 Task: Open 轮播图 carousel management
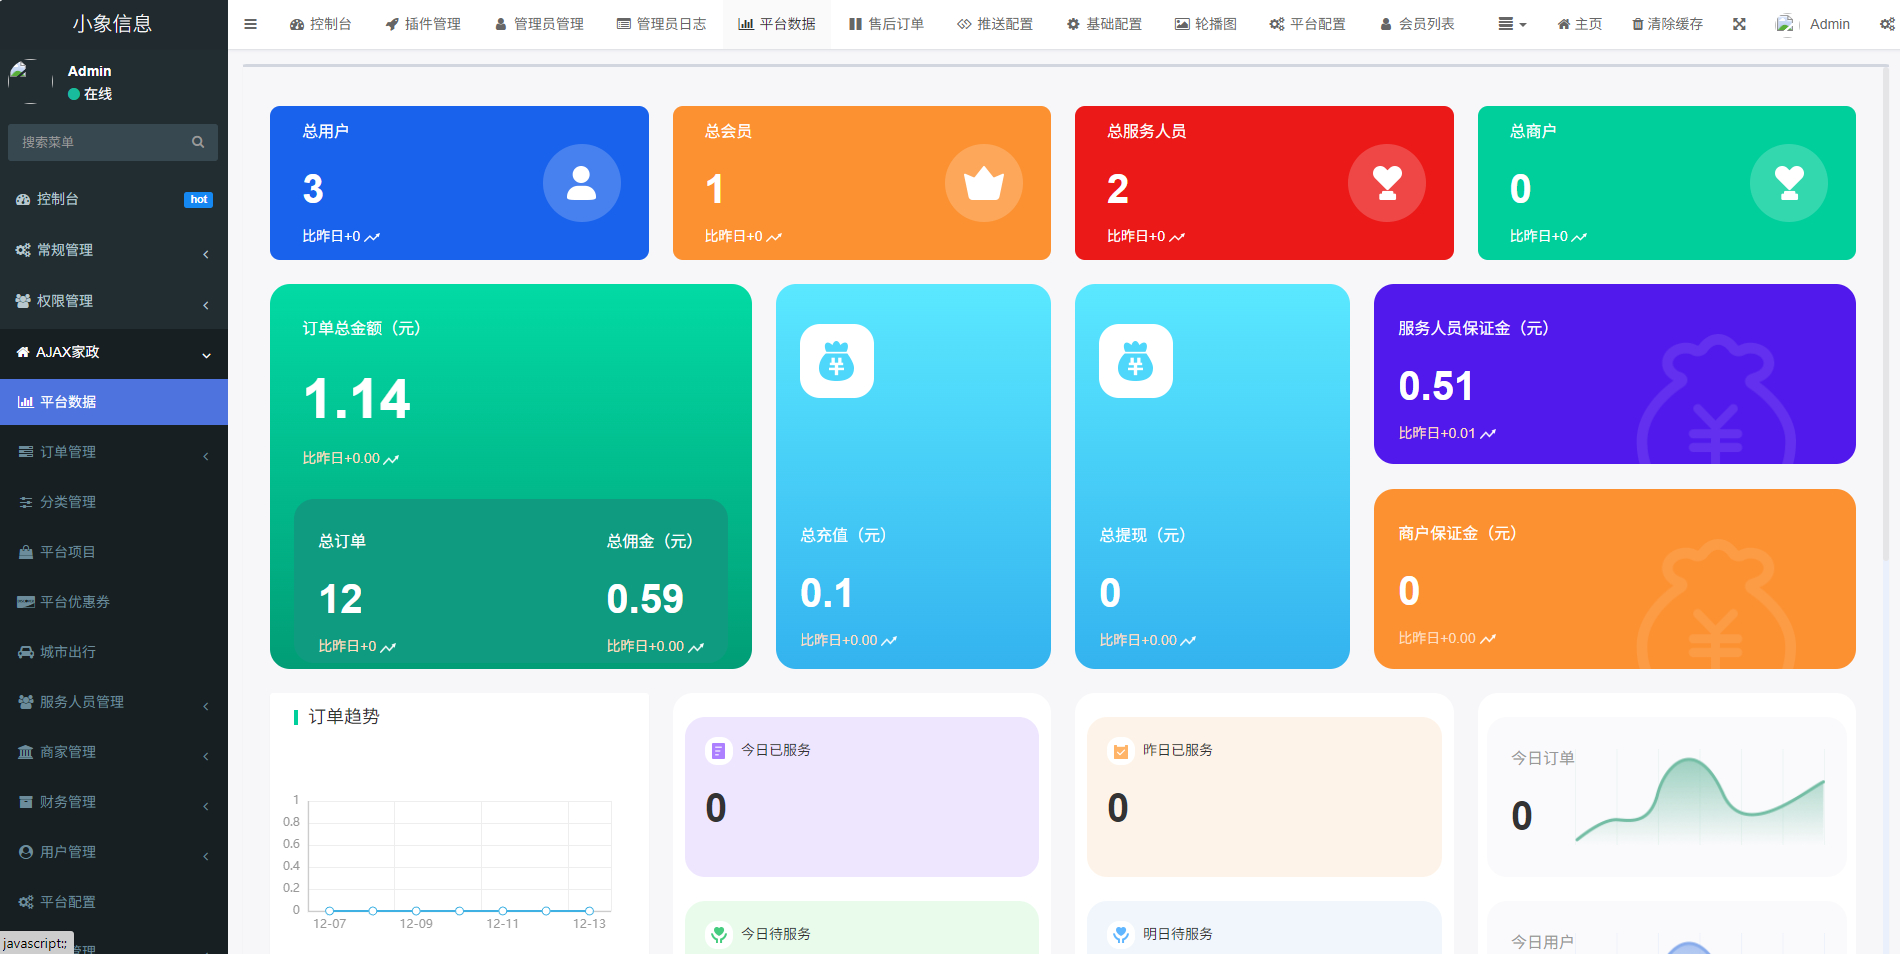(1206, 23)
